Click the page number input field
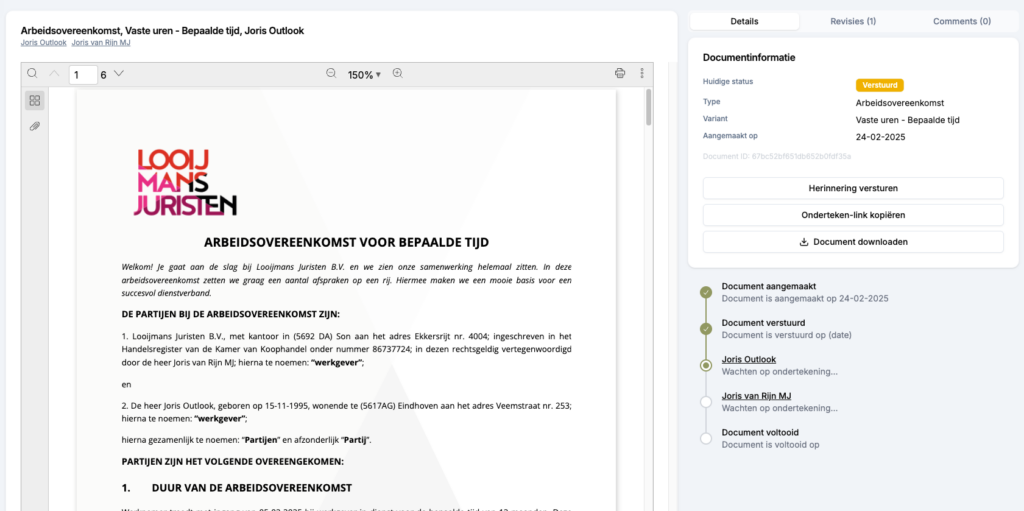This screenshot has height=511, width=1024. pyautogui.click(x=82, y=75)
